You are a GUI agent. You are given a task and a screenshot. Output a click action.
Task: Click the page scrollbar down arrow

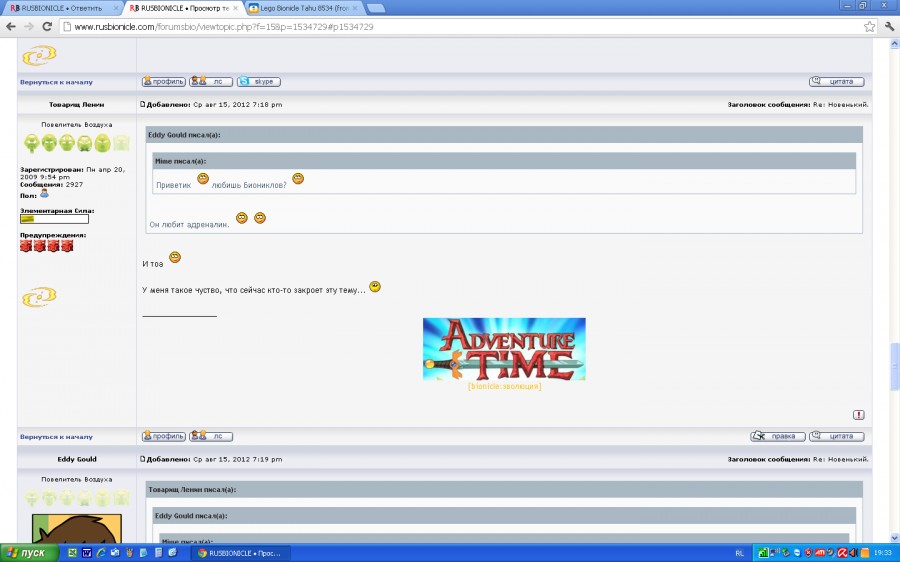[x=894, y=538]
